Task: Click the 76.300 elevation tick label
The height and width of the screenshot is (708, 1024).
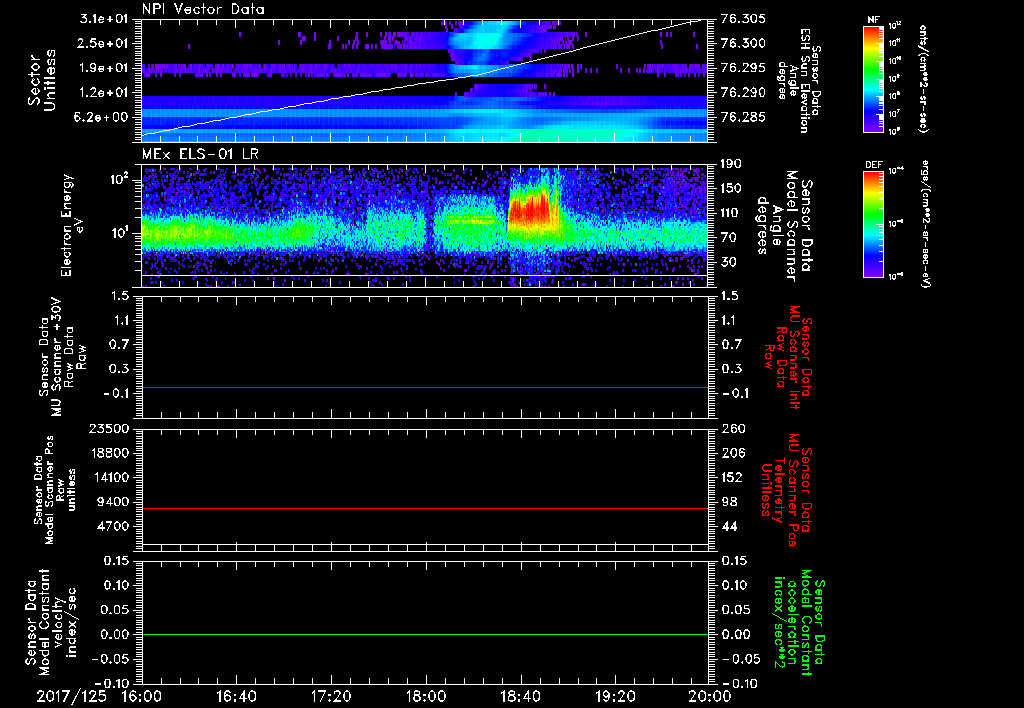Action: point(743,44)
